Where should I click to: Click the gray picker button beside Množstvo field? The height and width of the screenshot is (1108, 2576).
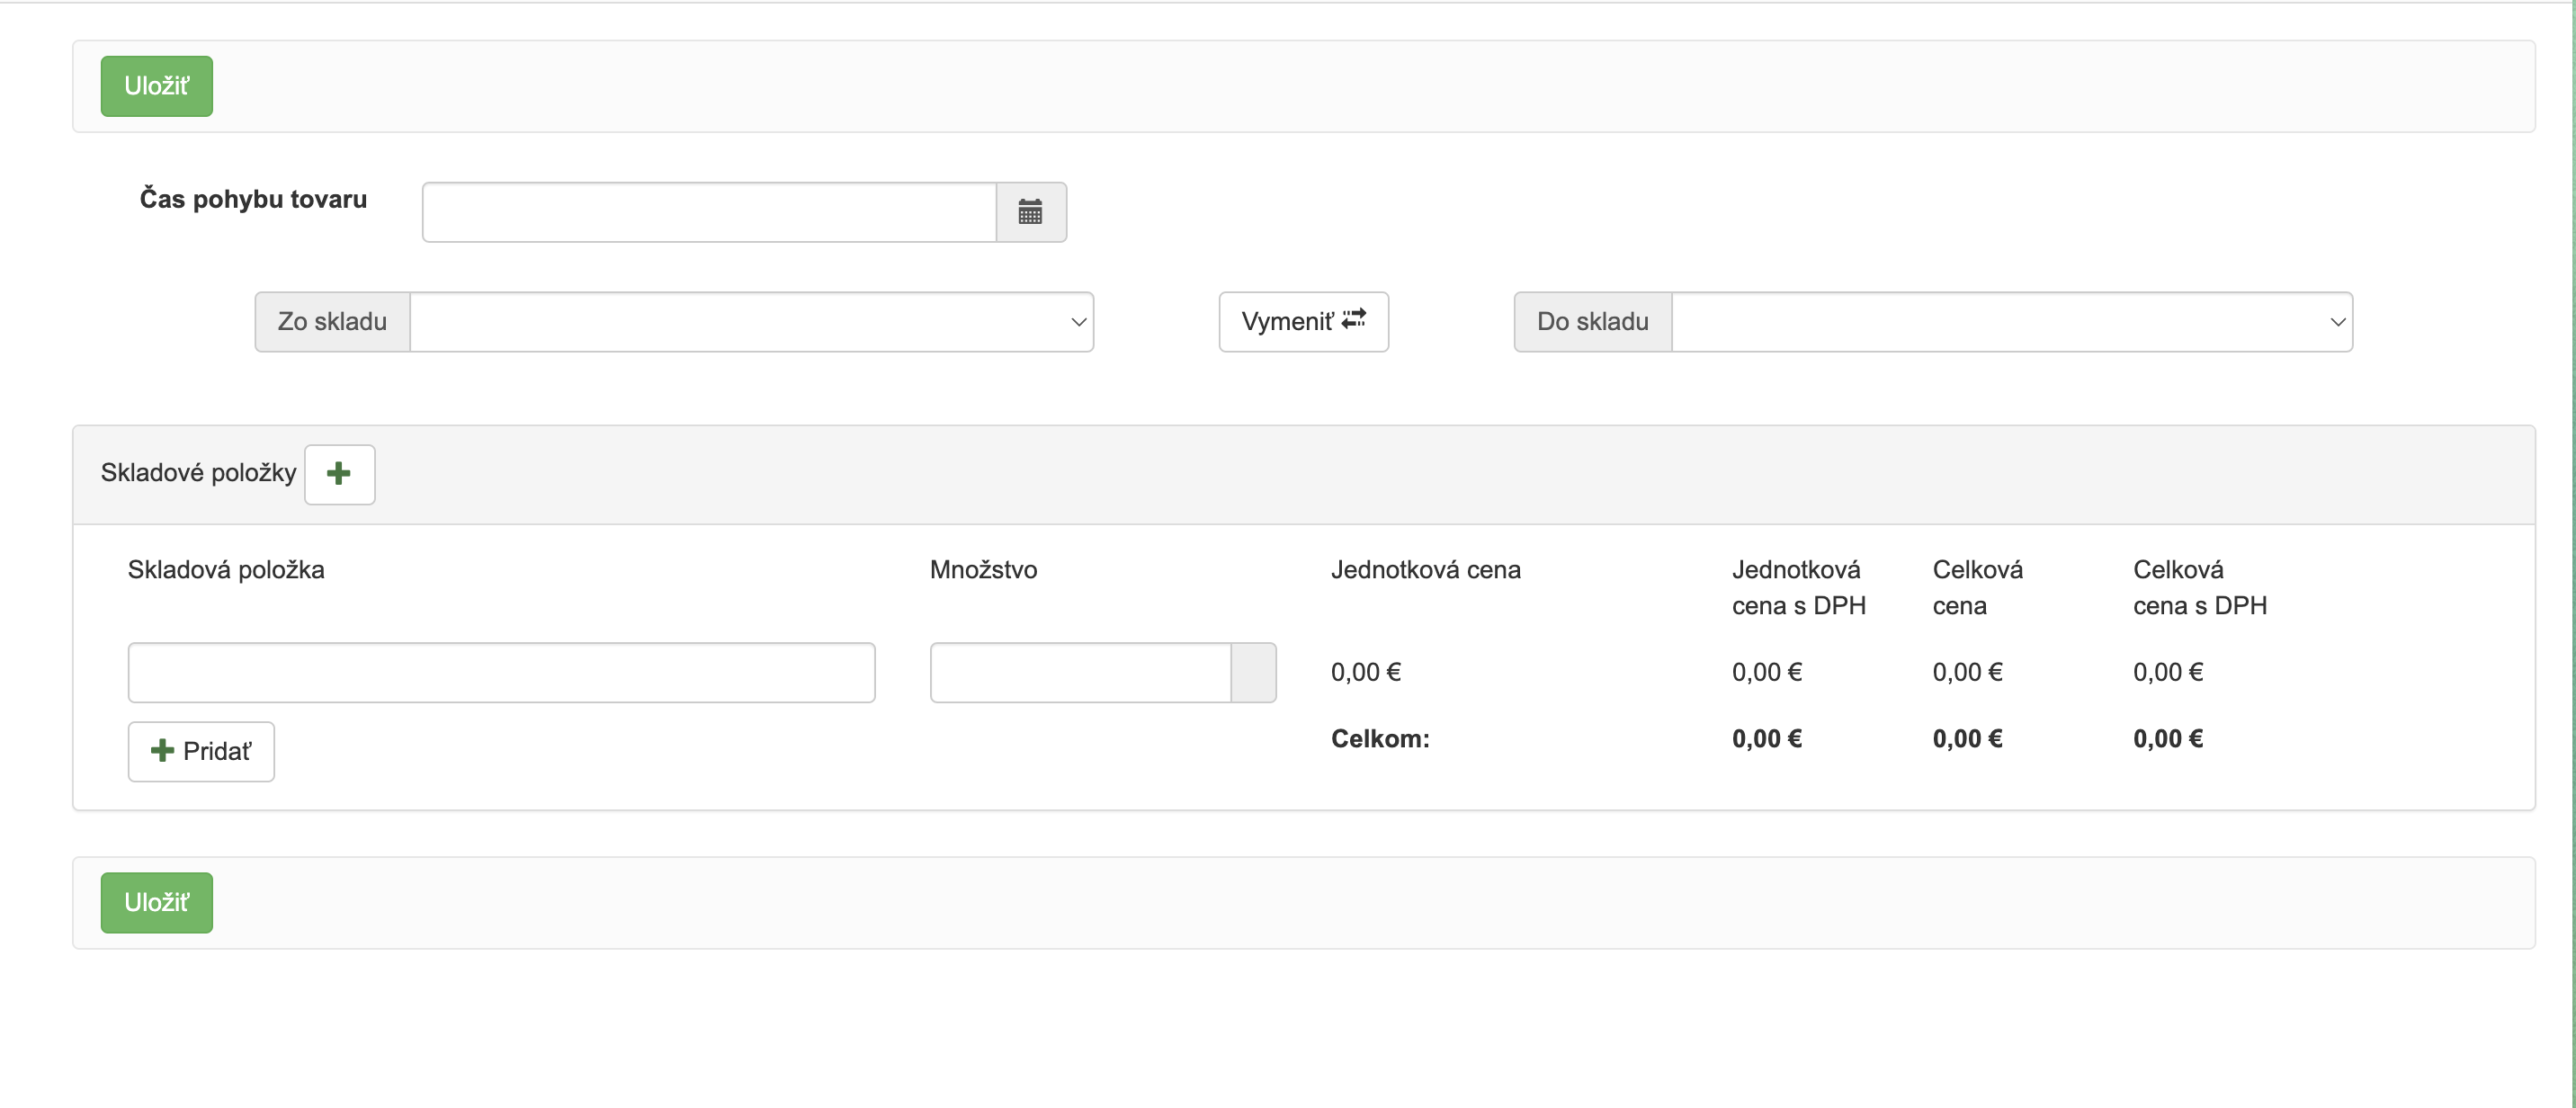pyautogui.click(x=1253, y=672)
